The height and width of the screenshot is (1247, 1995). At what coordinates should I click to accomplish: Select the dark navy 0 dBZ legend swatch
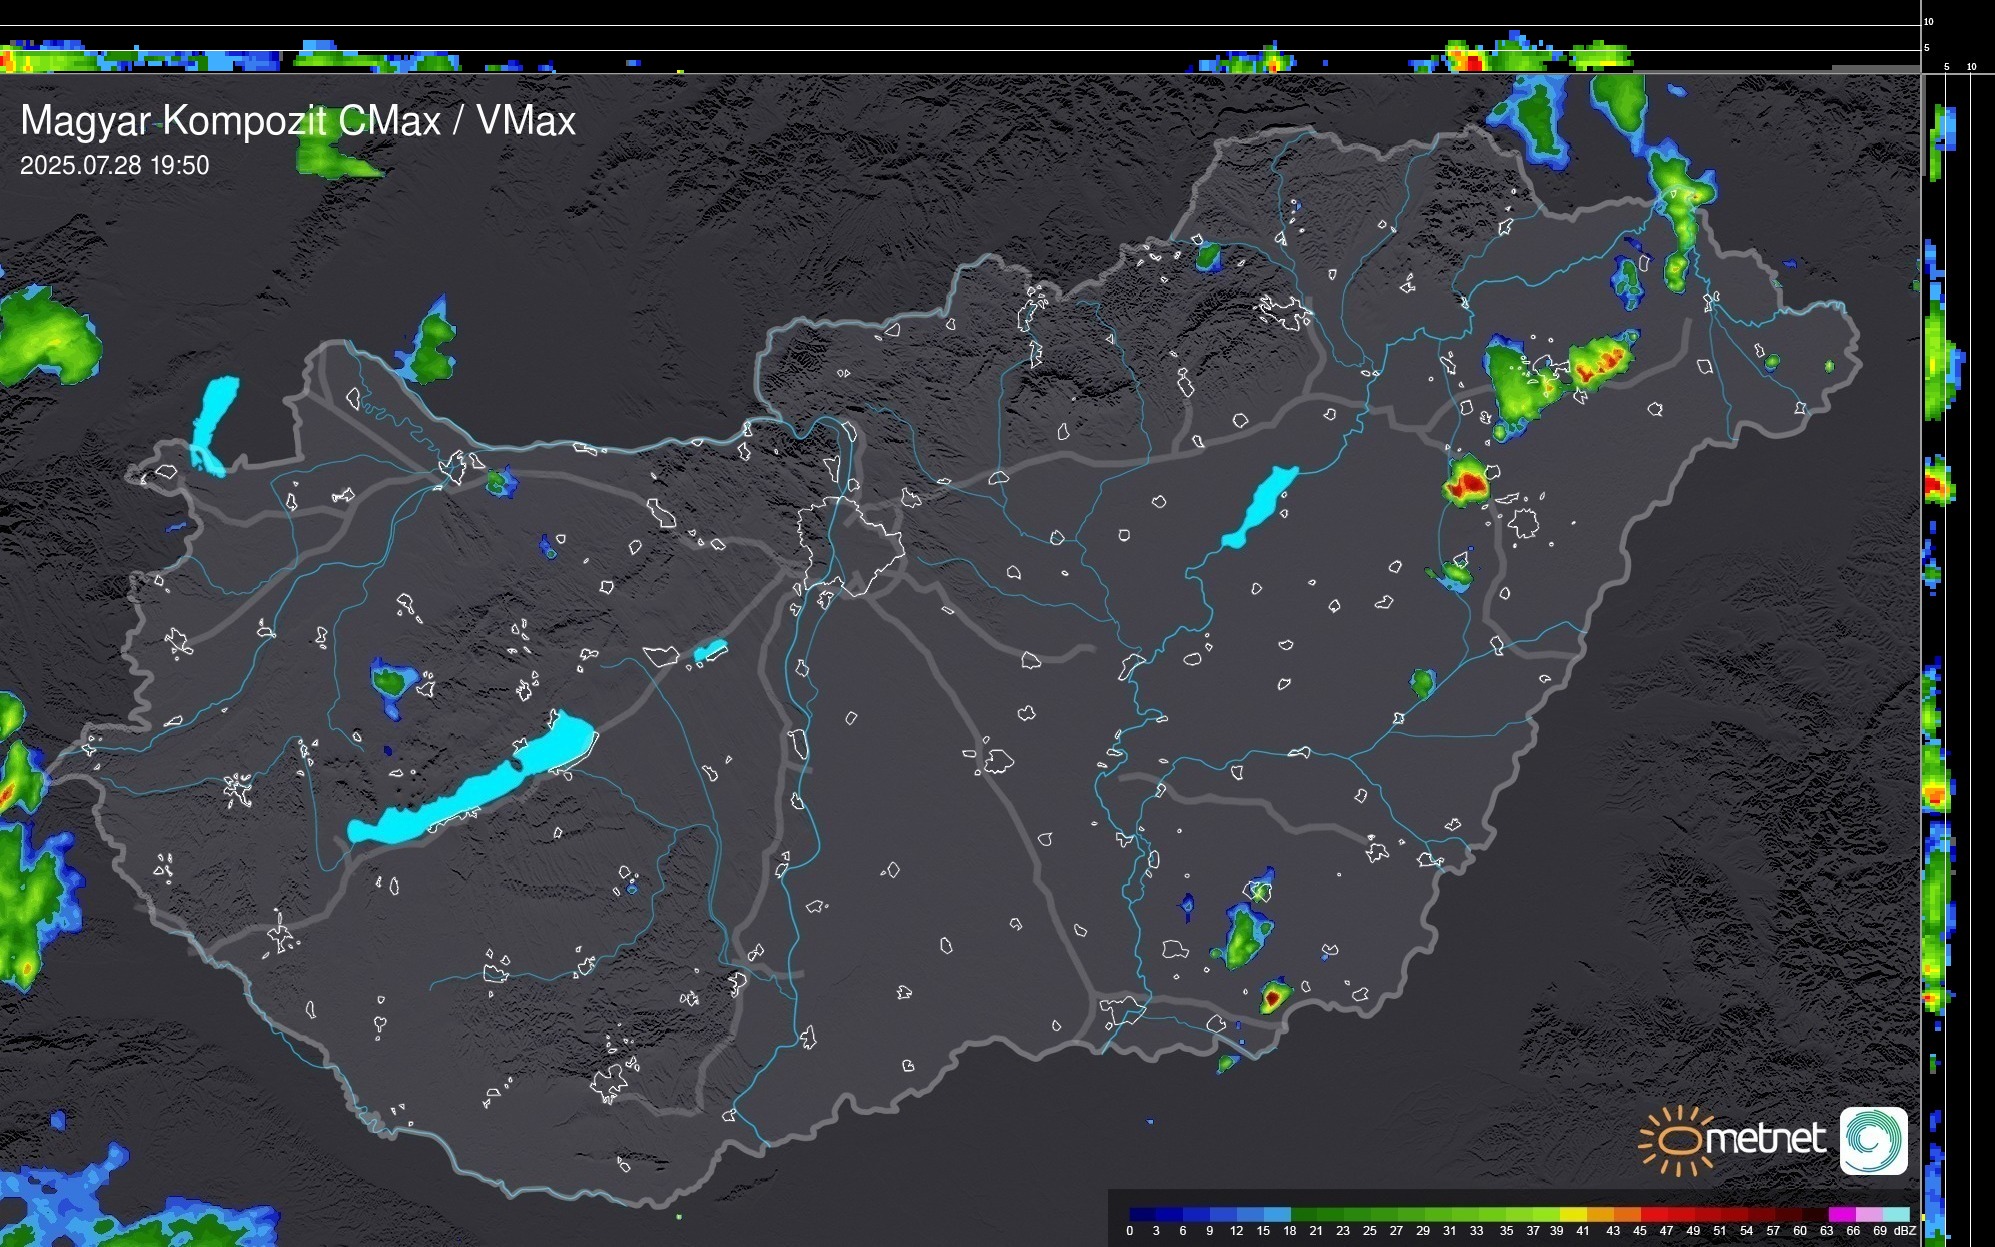click(x=1142, y=1214)
